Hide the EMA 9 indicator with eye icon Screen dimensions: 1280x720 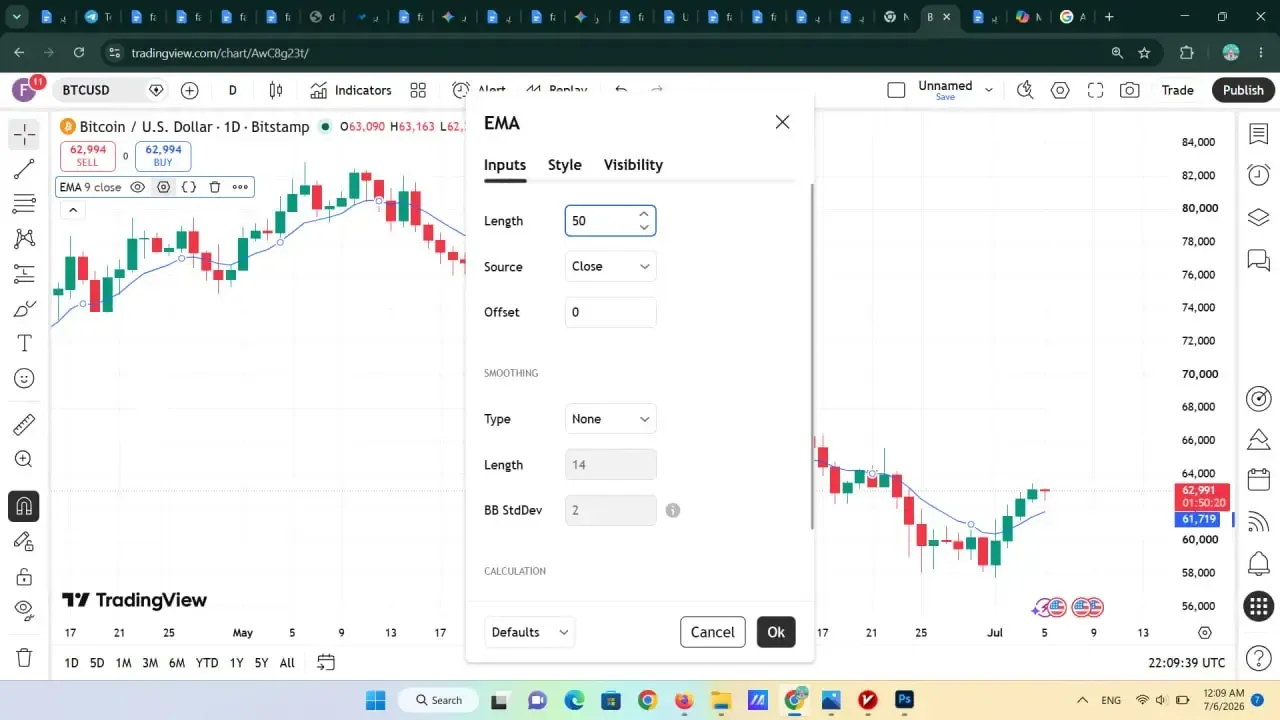click(138, 187)
